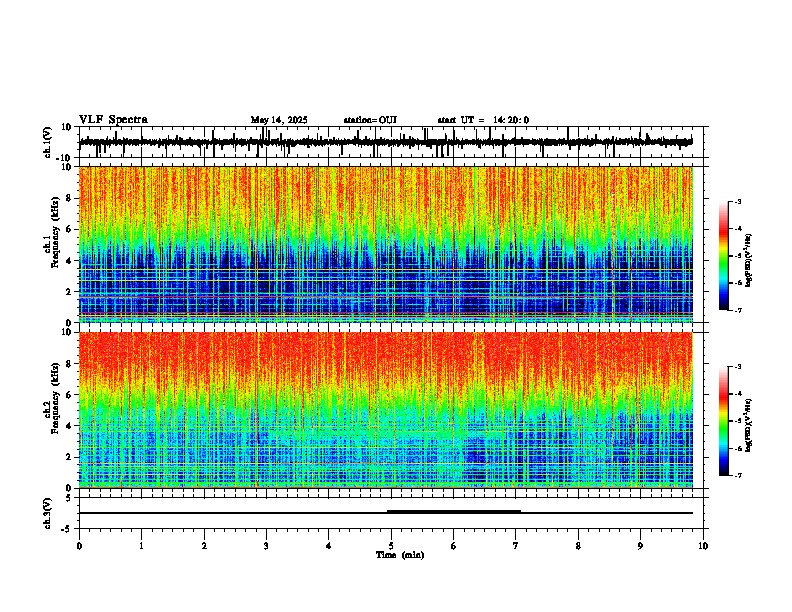Click the time axis tick label "9"

click(640, 546)
